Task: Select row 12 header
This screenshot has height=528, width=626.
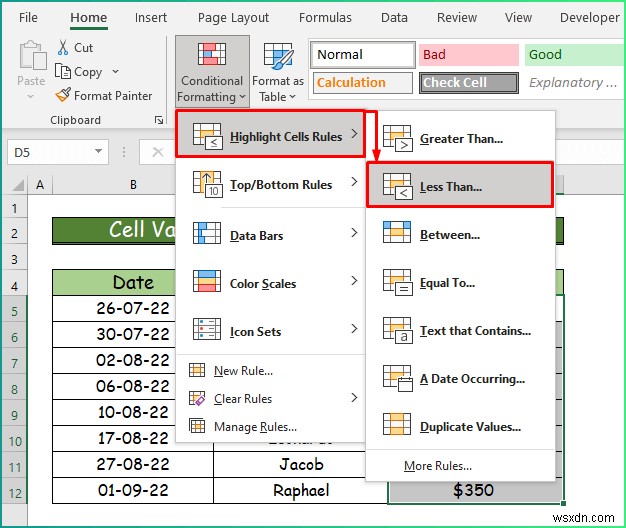Action: pyautogui.click(x=15, y=493)
